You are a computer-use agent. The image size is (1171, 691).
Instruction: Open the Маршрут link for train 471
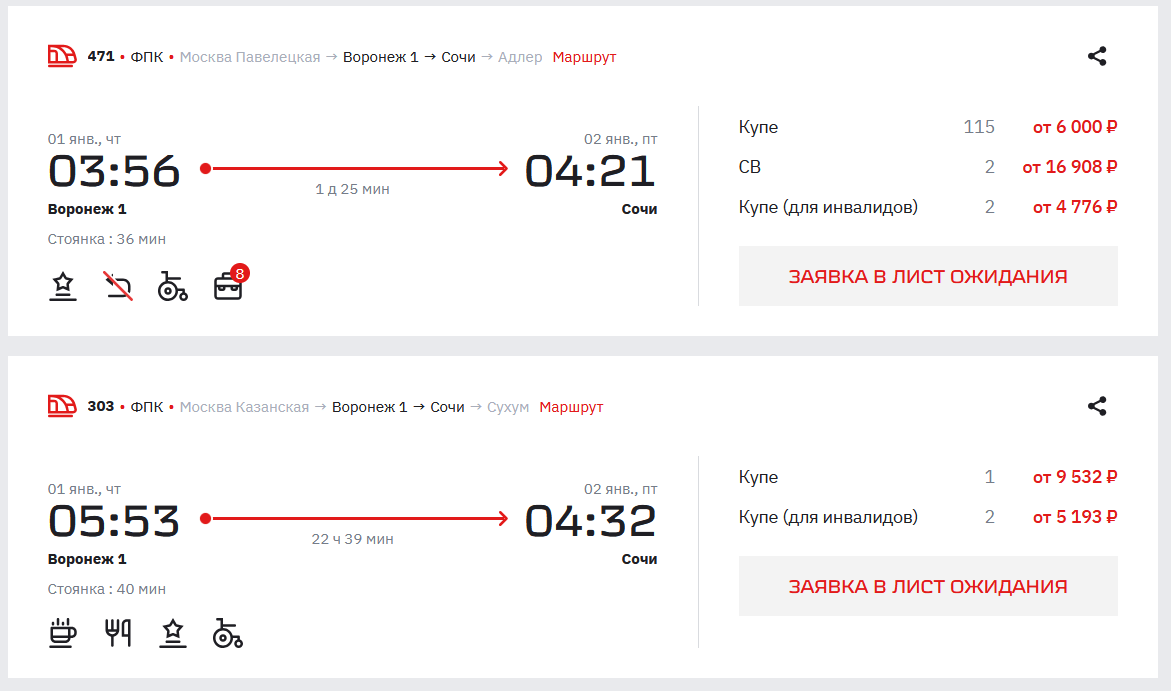[x=584, y=57]
